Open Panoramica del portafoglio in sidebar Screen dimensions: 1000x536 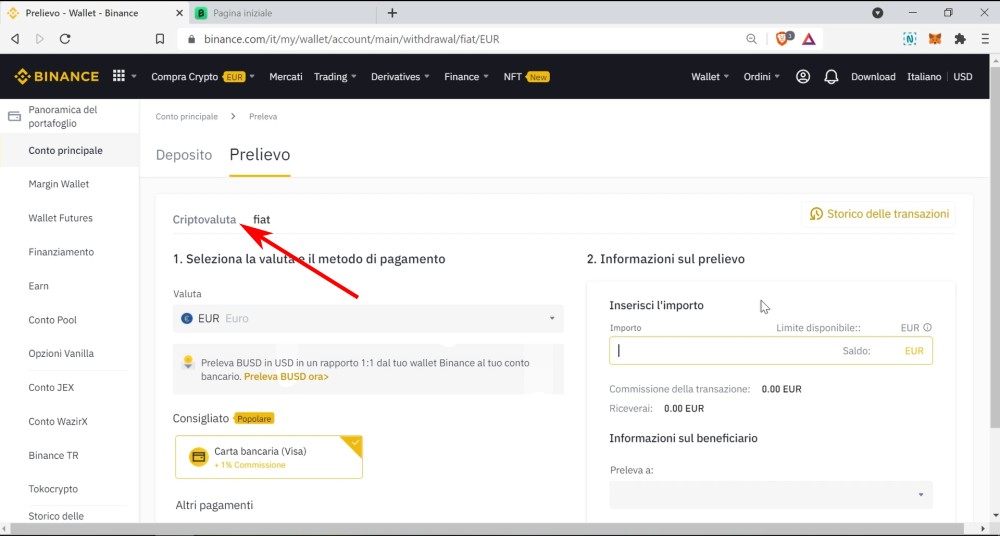coord(63,116)
